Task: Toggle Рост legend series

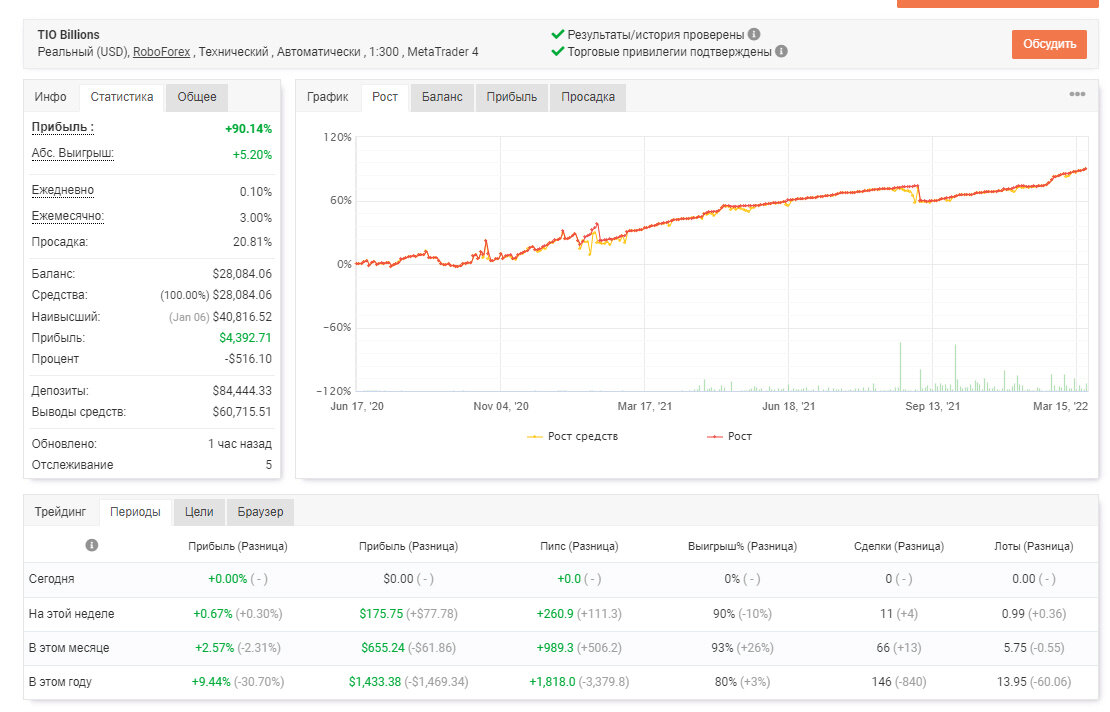Action: [x=730, y=437]
